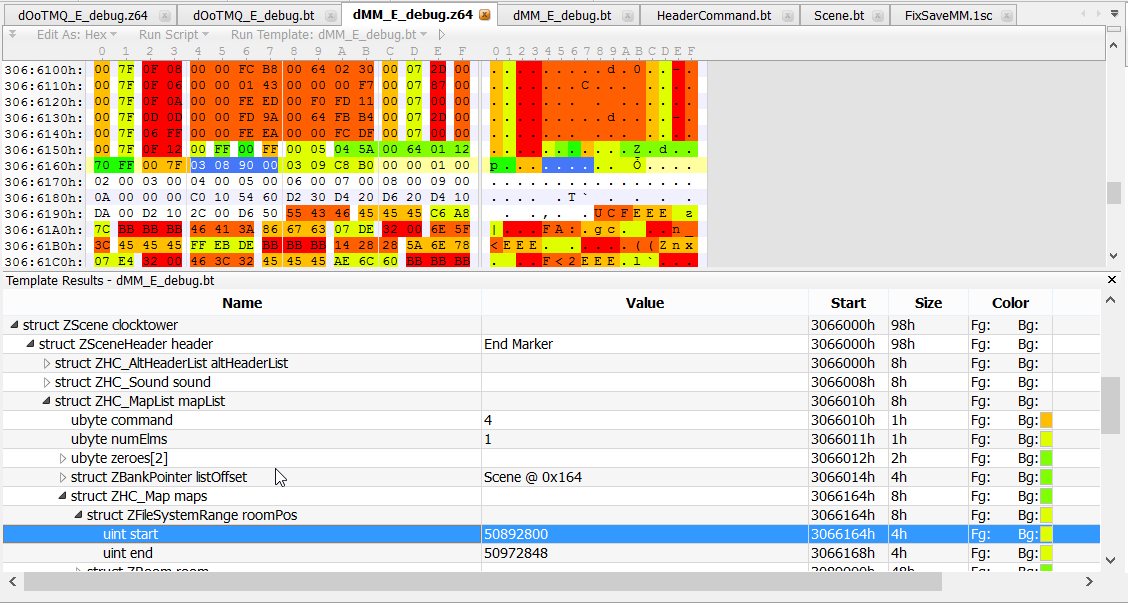The image size is (1128, 603).
Task: Collapse struct ZSceneHeader header
Action: [x=30, y=344]
